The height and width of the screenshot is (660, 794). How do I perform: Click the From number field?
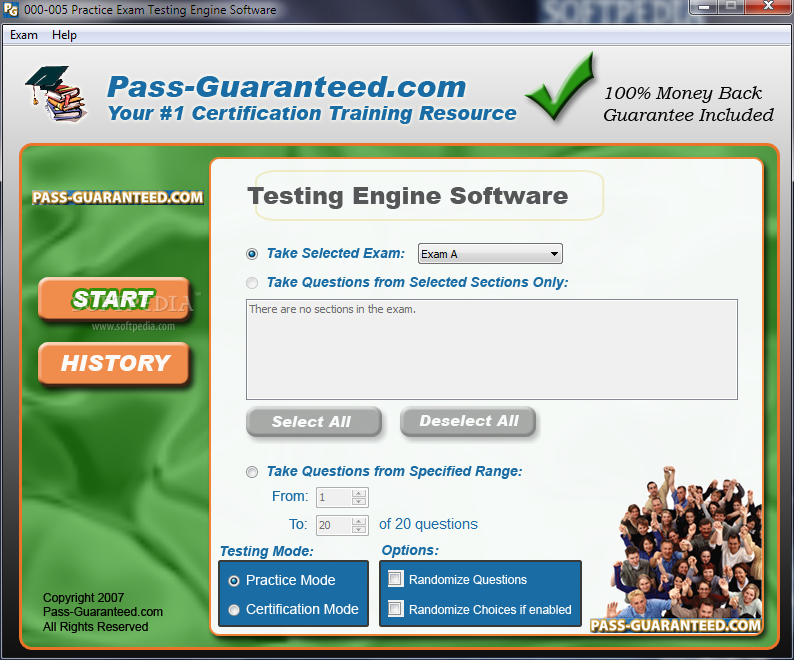[334, 497]
